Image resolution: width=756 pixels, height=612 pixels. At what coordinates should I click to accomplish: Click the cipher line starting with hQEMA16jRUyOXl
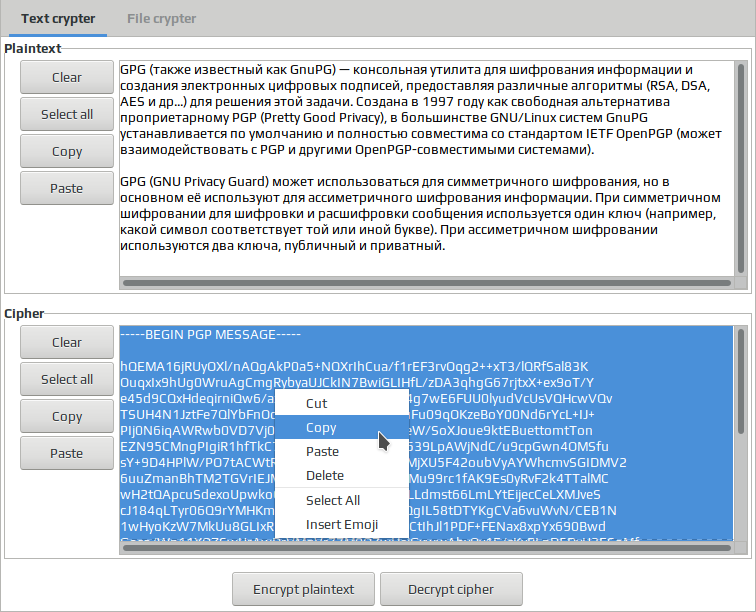coord(354,367)
